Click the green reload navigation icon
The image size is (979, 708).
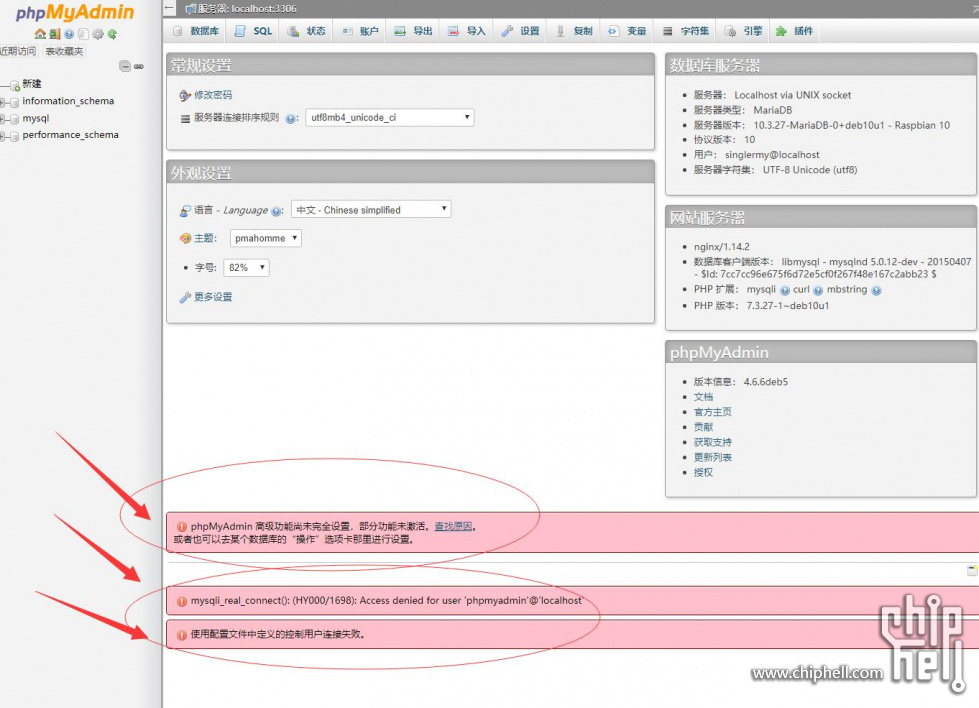112,34
